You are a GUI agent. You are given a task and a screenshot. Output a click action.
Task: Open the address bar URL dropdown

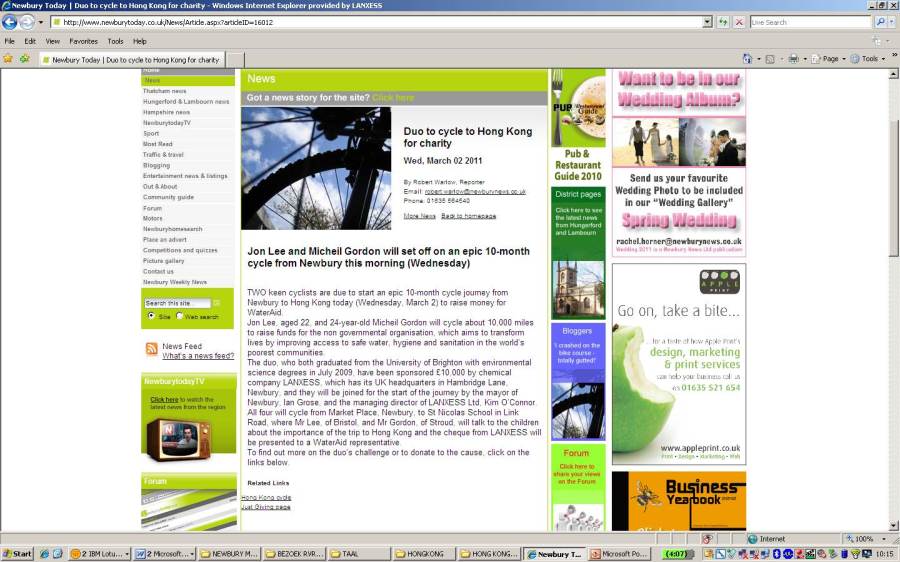point(707,22)
